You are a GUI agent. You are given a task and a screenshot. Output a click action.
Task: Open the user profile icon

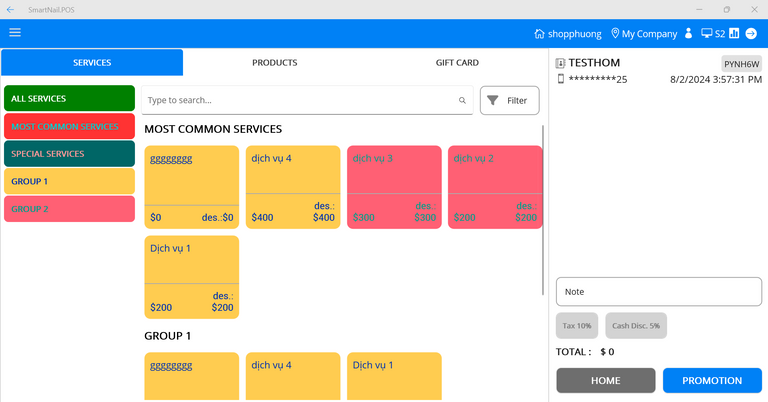(x=688, y=34)
